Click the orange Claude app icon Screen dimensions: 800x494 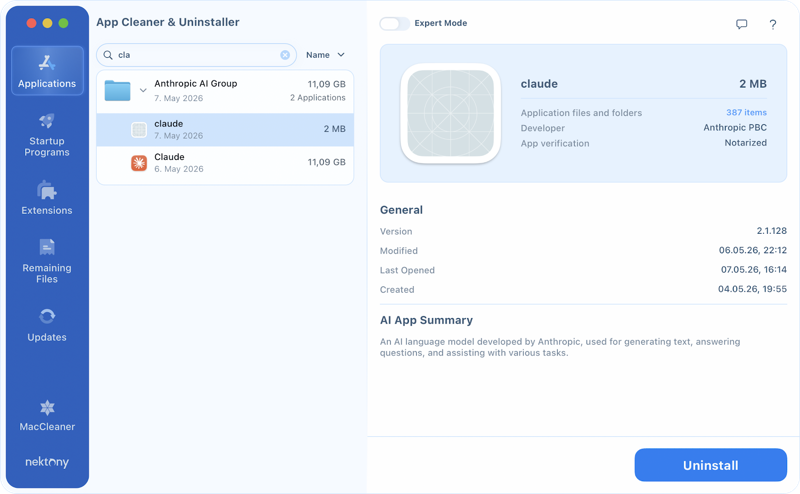pyautogui.click(x=139, y=163)
